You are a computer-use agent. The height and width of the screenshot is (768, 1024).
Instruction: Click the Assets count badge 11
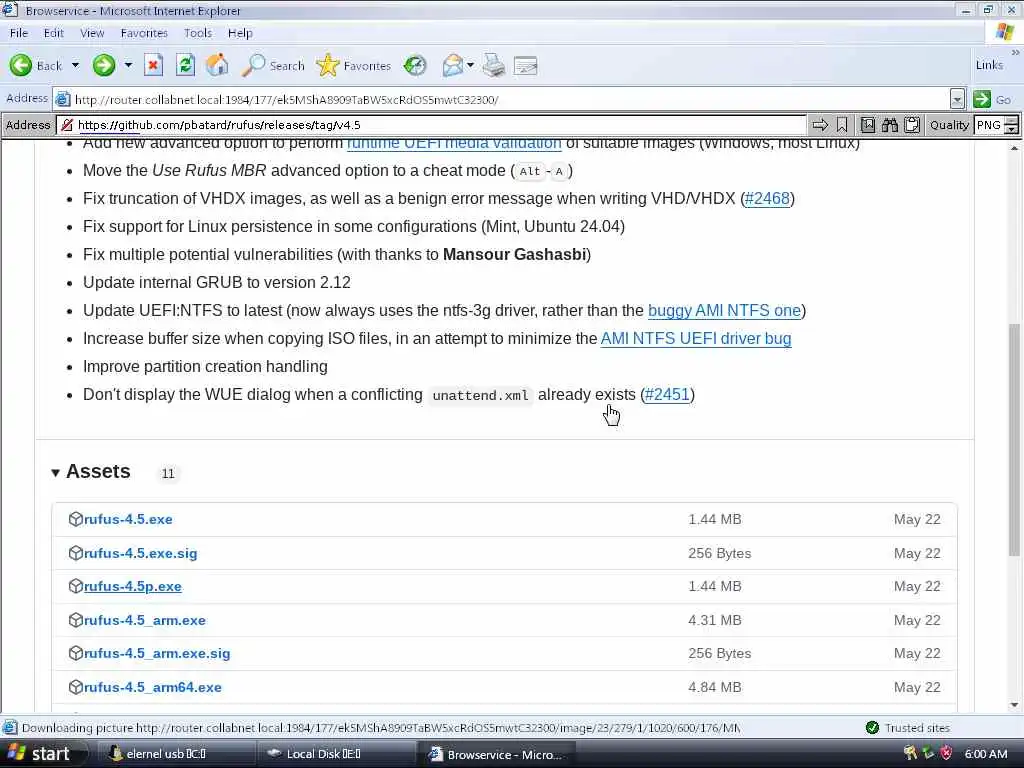click(168, 473)
